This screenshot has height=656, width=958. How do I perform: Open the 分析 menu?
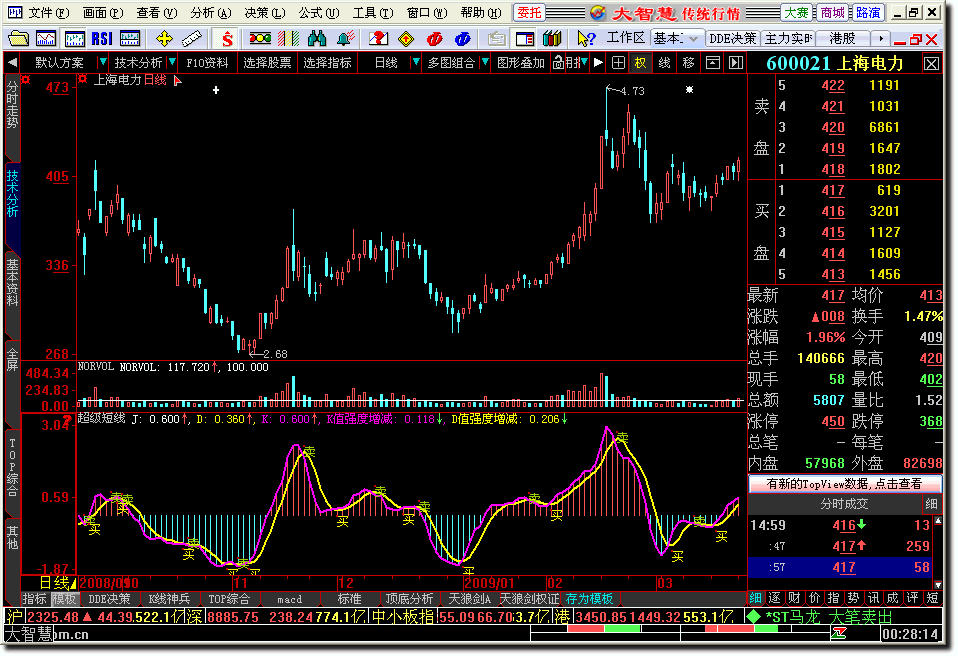[210, 13]
